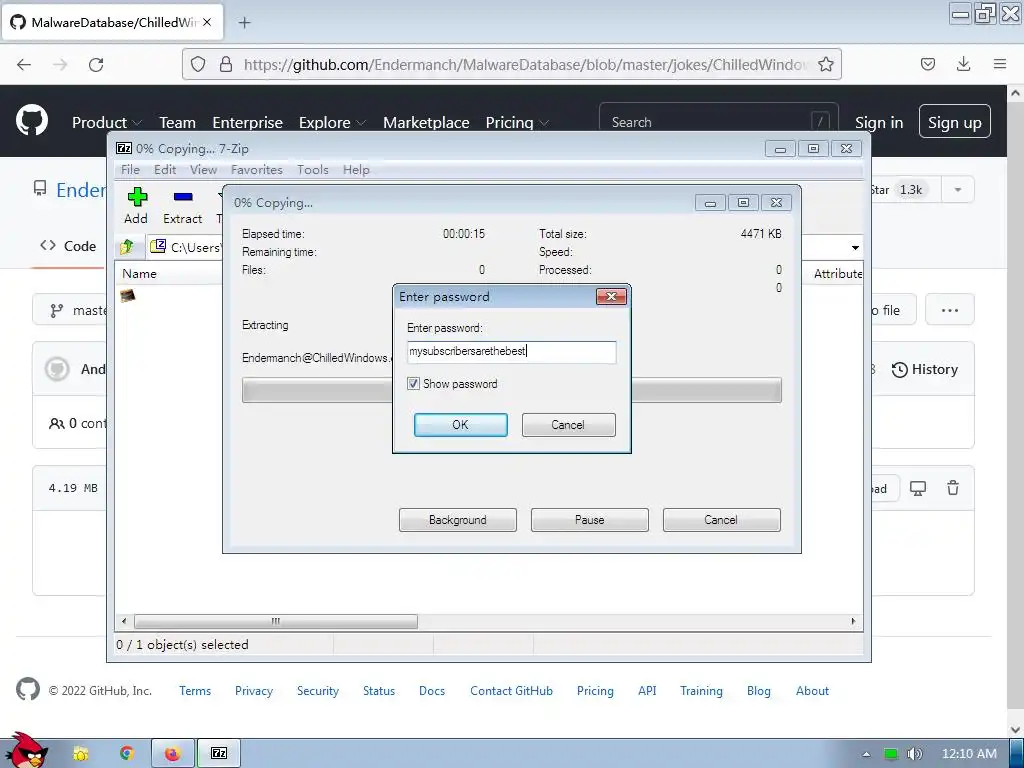Viewport: 1024px width, 768px height.
Task: Open the three-dots more options button
Action: click(950, 310)
